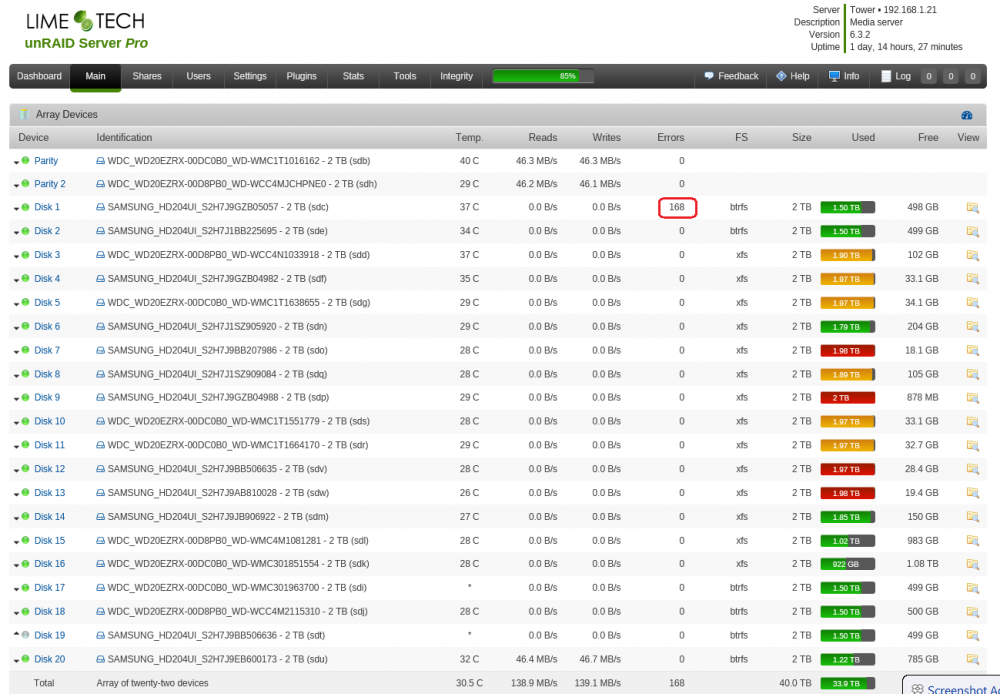Click the first log counter badge

click(929, 77)
